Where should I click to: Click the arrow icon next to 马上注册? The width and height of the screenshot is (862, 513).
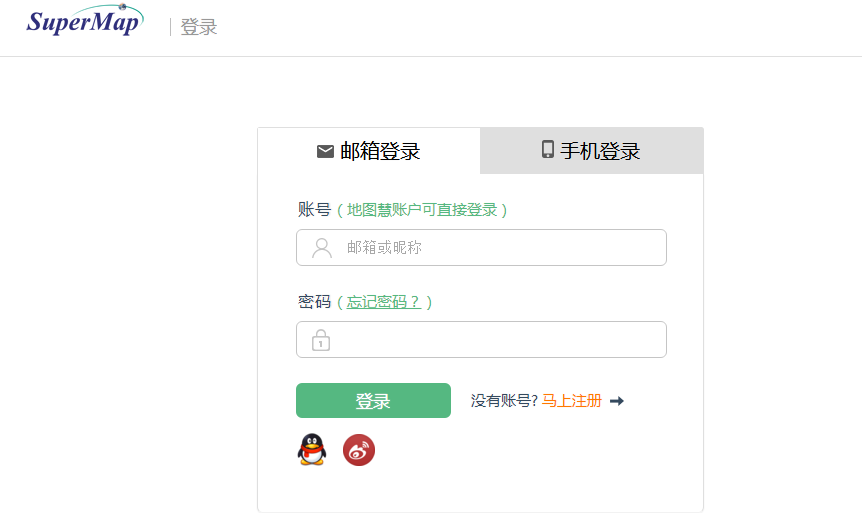pyautogui.click(x=617, y=401)
